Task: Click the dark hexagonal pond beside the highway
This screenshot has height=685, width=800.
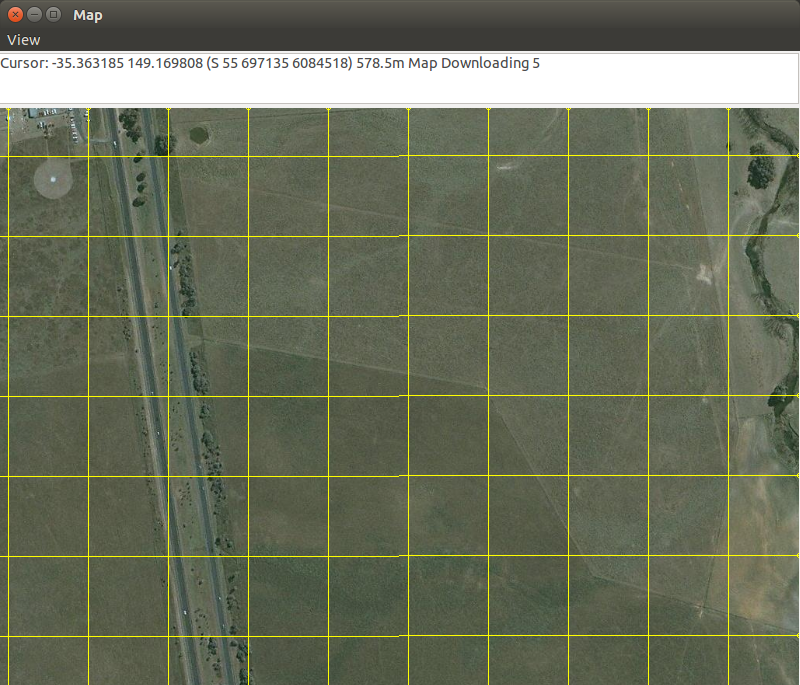Action: pyautogui.click(x=200, y=133)
